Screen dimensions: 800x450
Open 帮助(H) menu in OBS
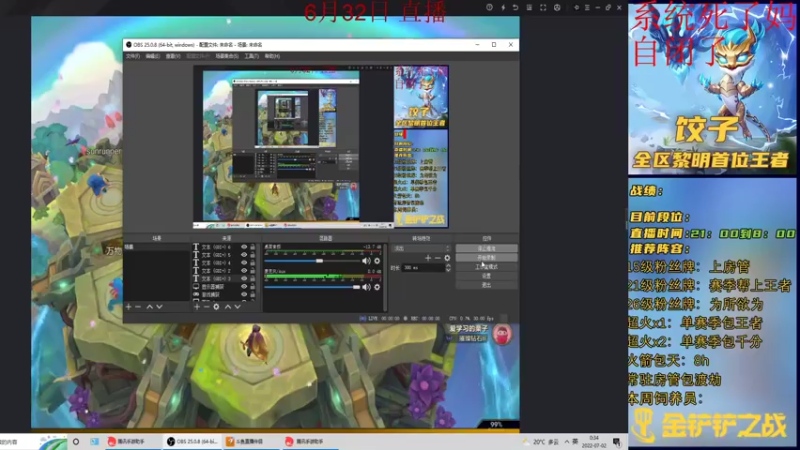pos(272,56)
